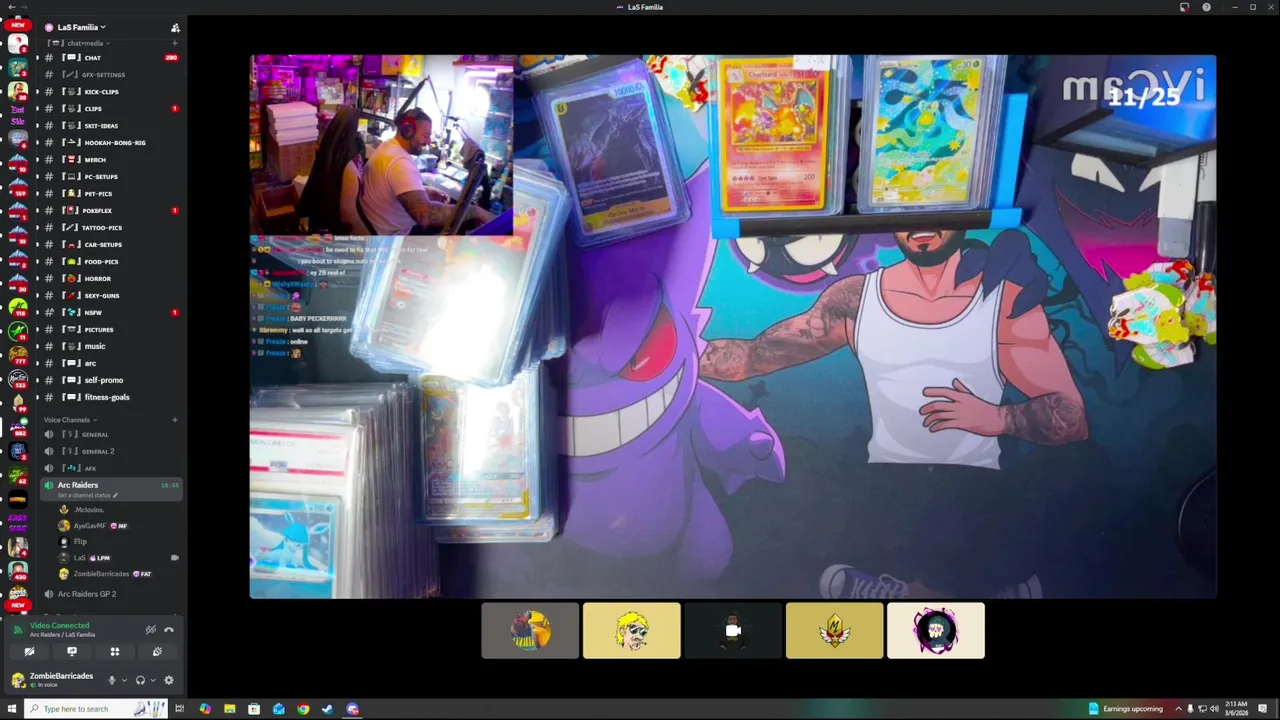Open File Explorer from the taskbar

[230, 709]
